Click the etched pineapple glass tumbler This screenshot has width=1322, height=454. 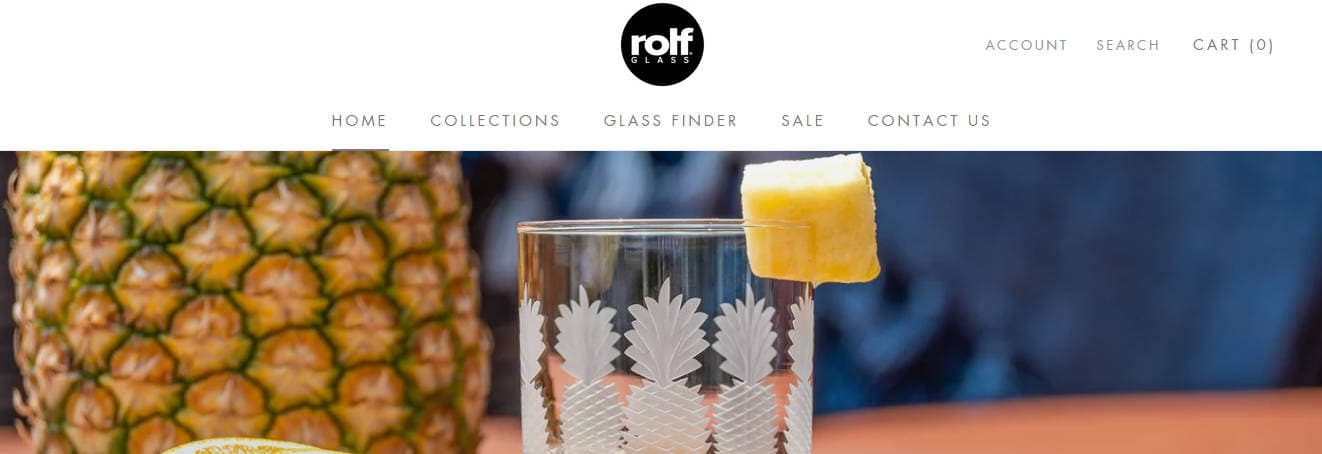665,337
